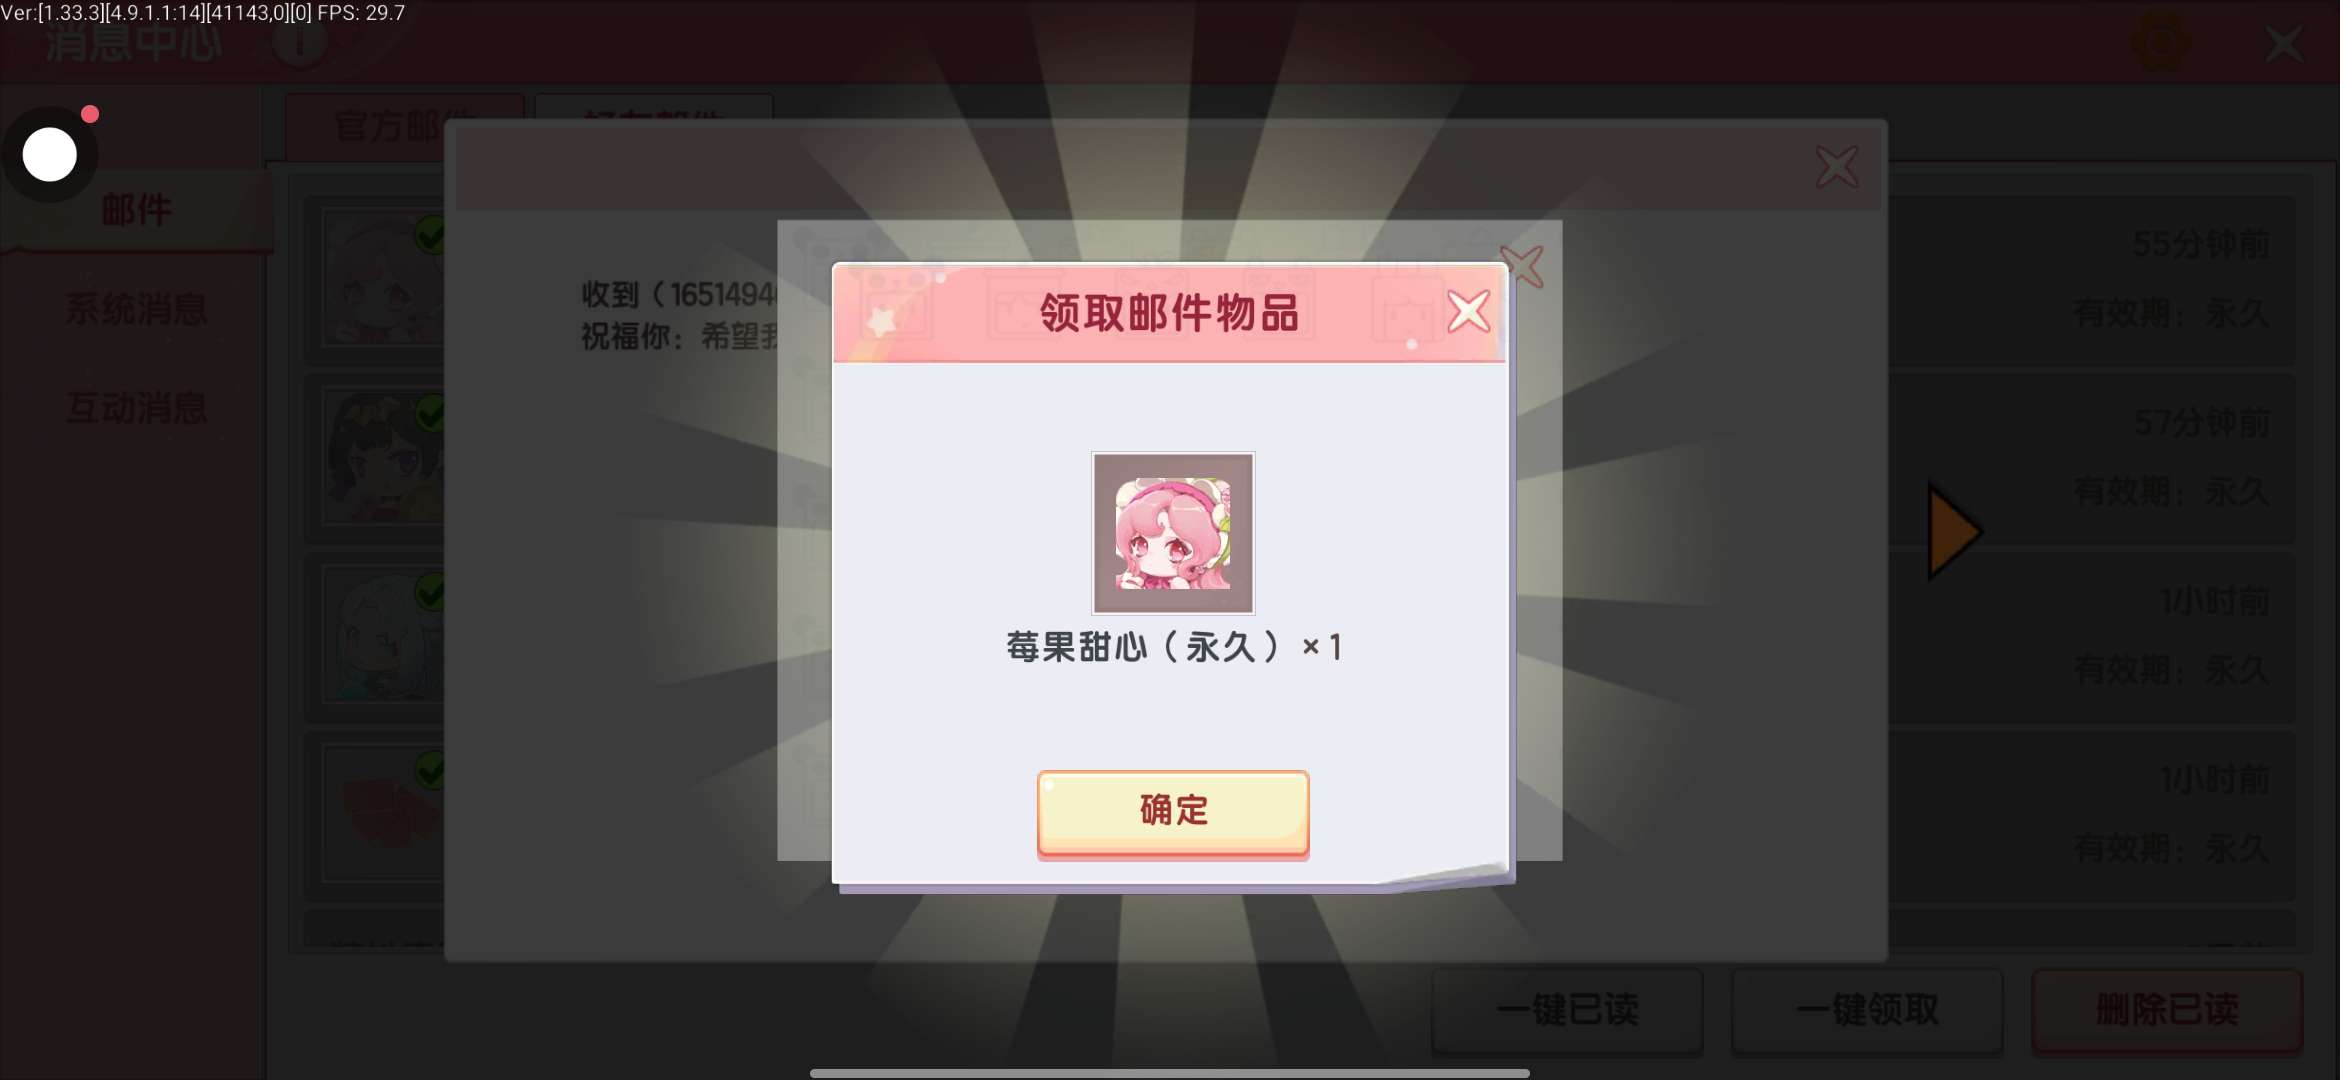The height and width of the screenshot is (1080, 2340).
Task: Click the info icon beside 消息中心
Action: (299, 42)
